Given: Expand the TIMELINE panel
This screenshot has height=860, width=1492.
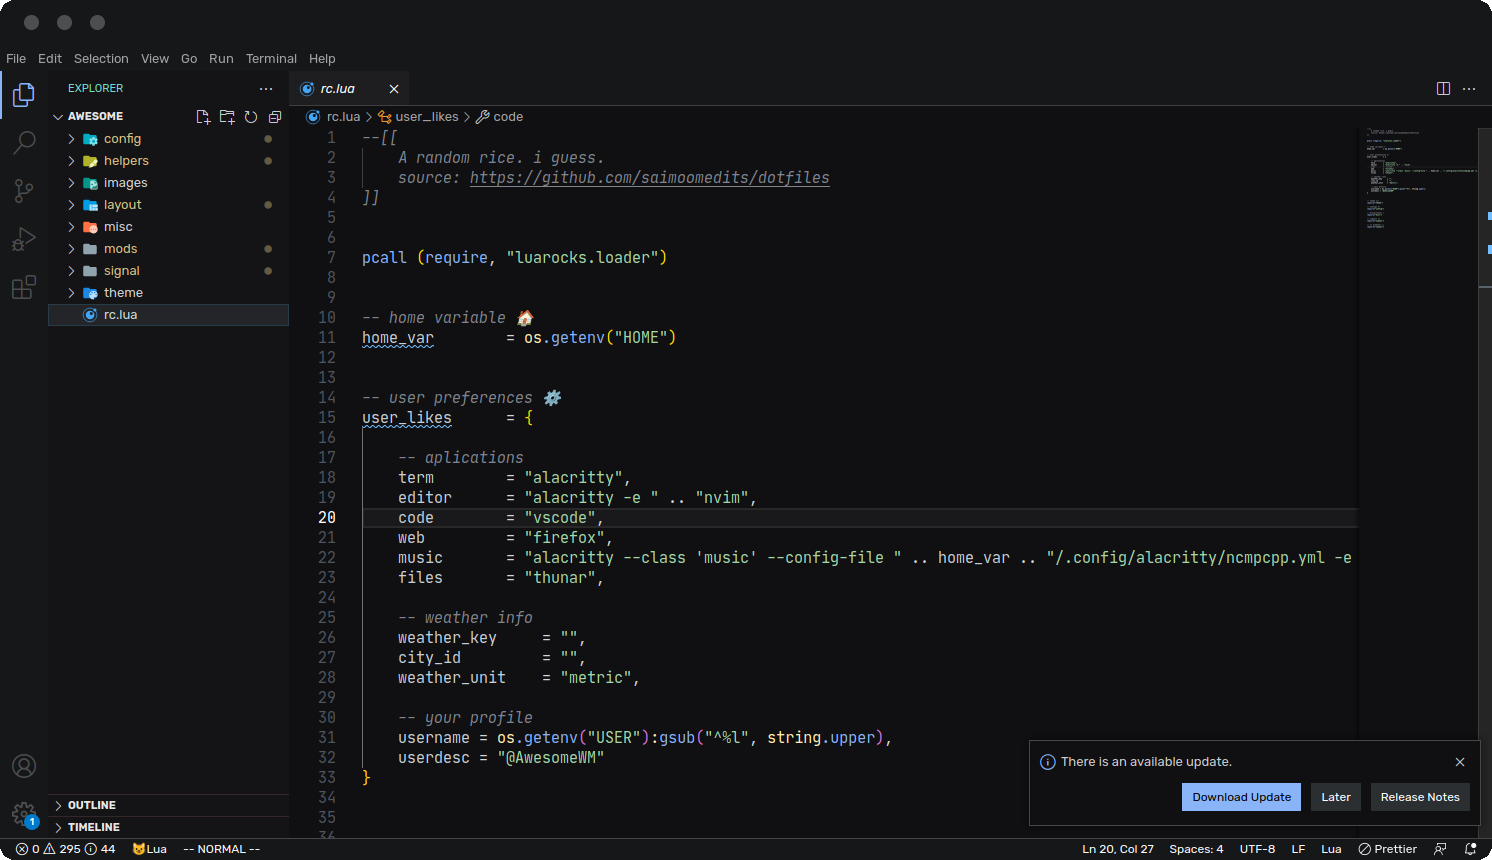Looking at the screenshot, I should [x=168, y=827].
